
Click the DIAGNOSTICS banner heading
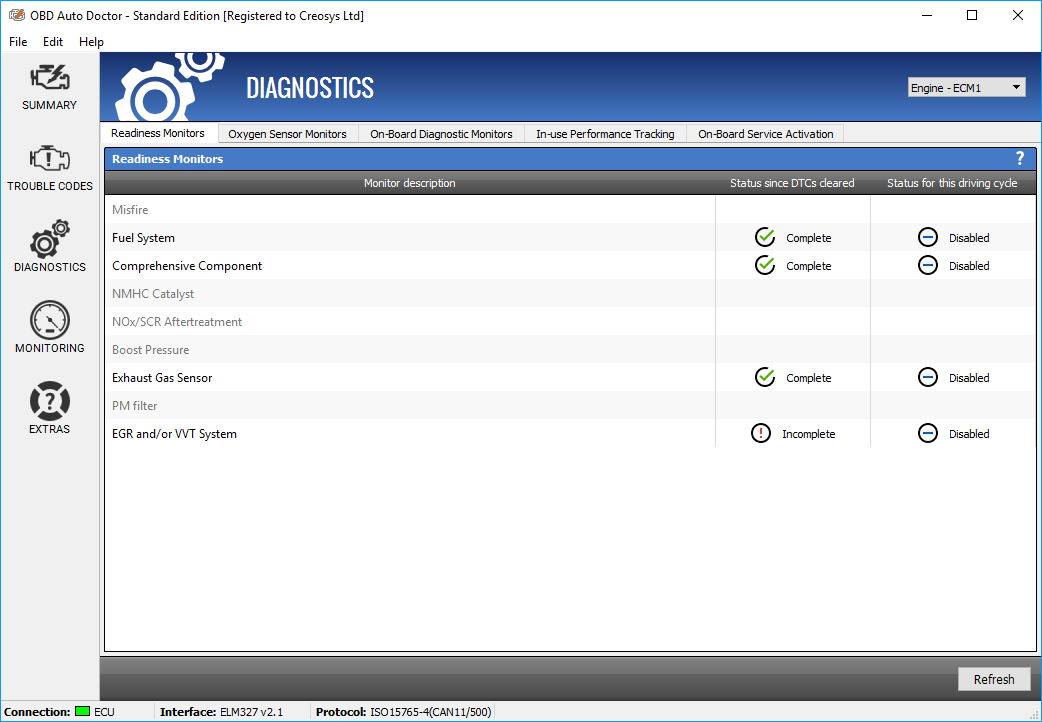(310, 88)
